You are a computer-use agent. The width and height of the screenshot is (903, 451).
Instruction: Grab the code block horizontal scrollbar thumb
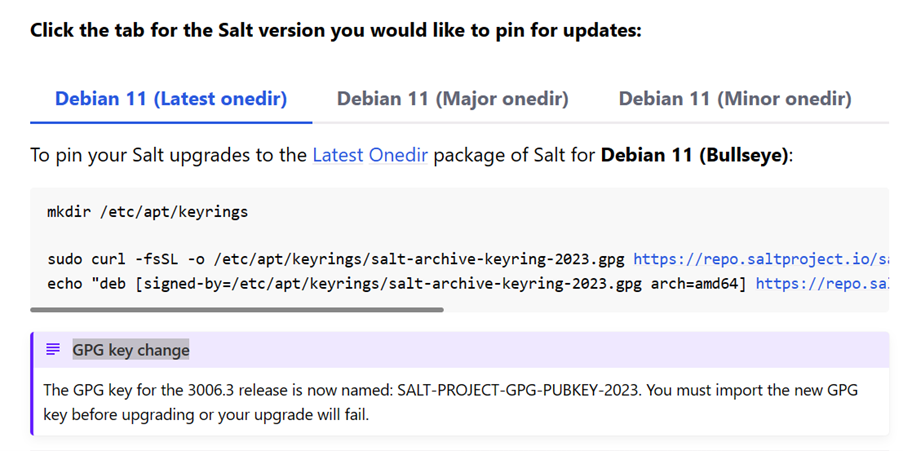point(237,310)
